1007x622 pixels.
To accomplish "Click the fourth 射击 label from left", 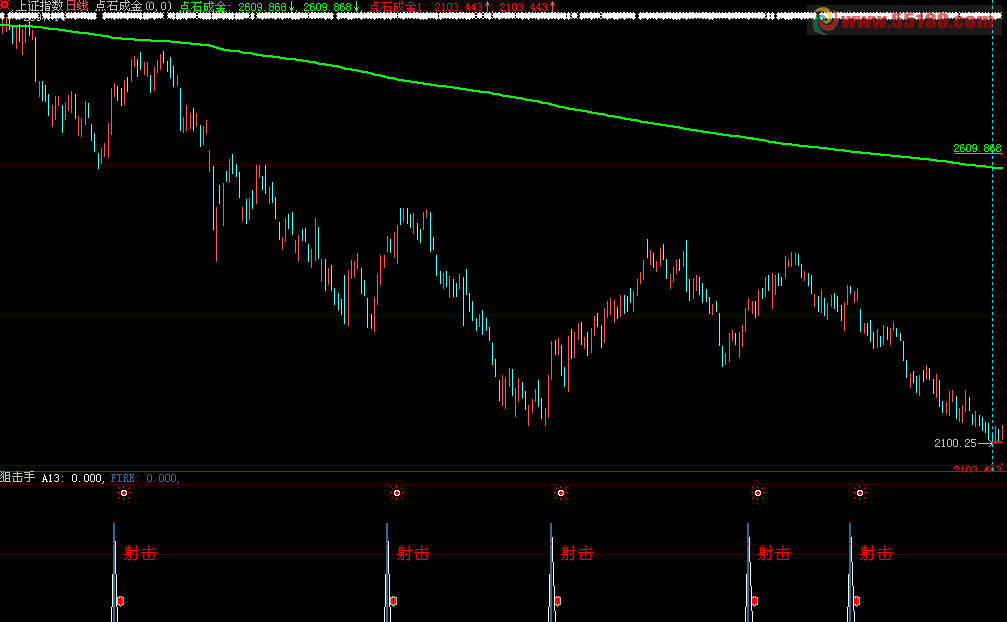I will tap(774, 553).
